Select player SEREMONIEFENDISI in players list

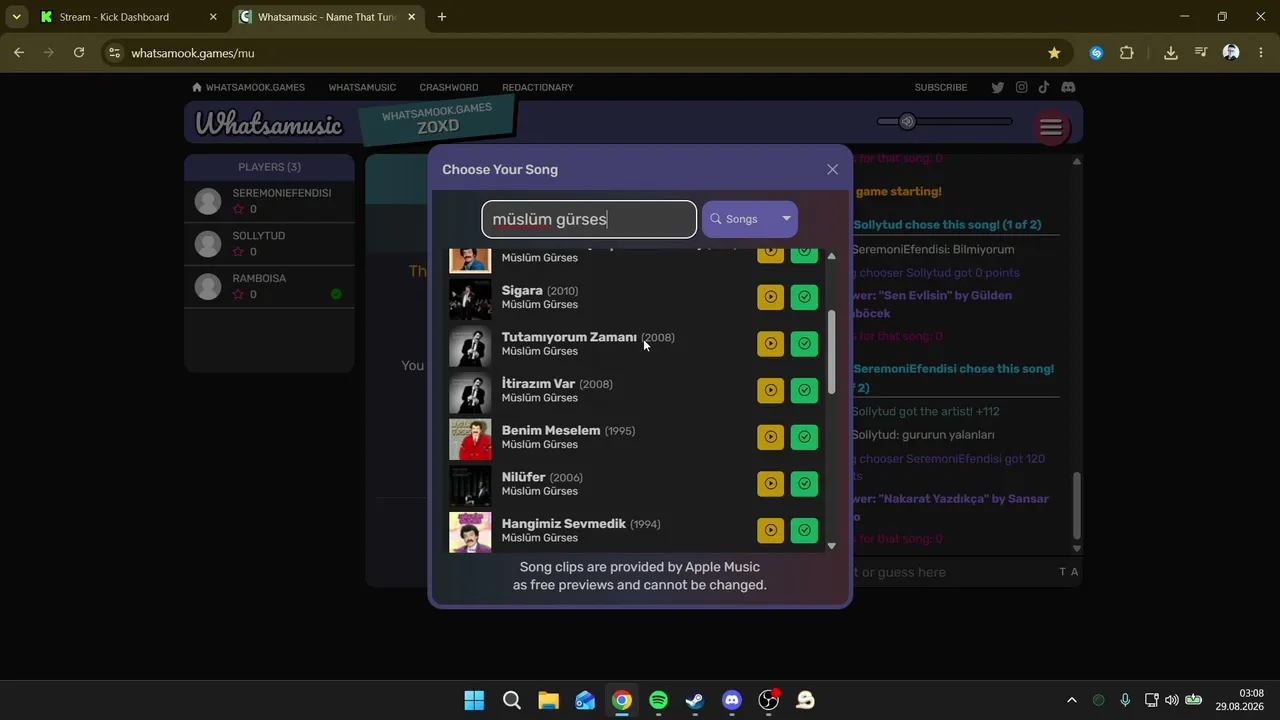(x=269, y=201)
